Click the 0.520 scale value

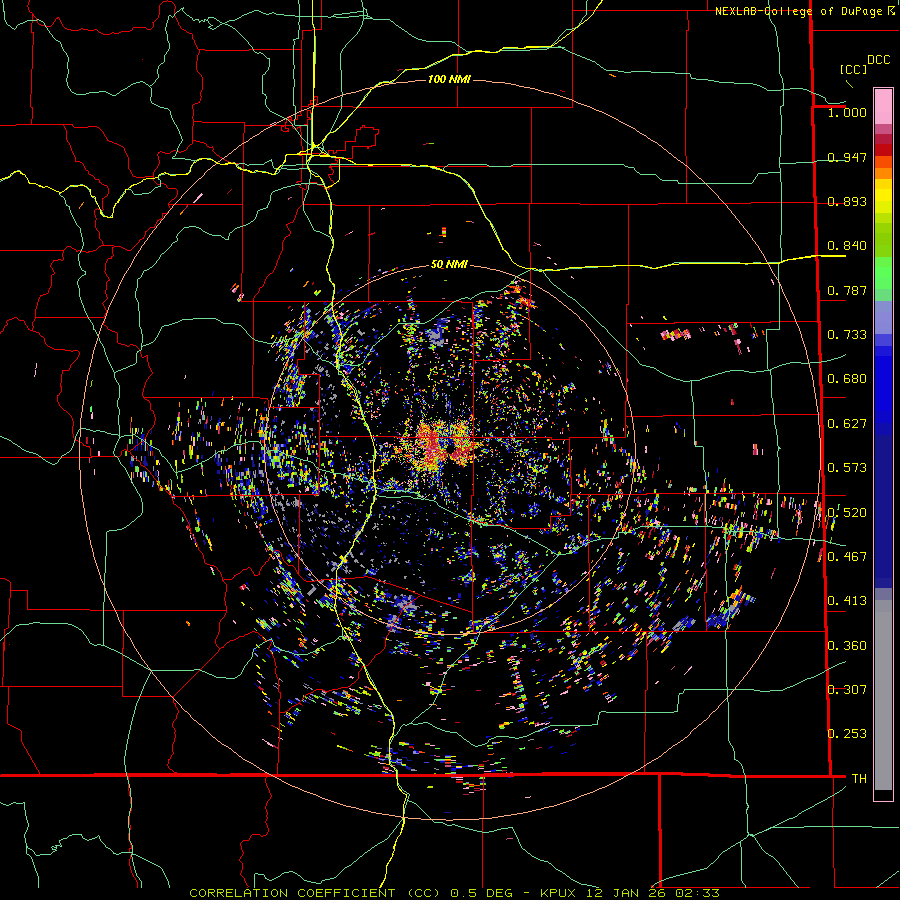tap(847, 513)
